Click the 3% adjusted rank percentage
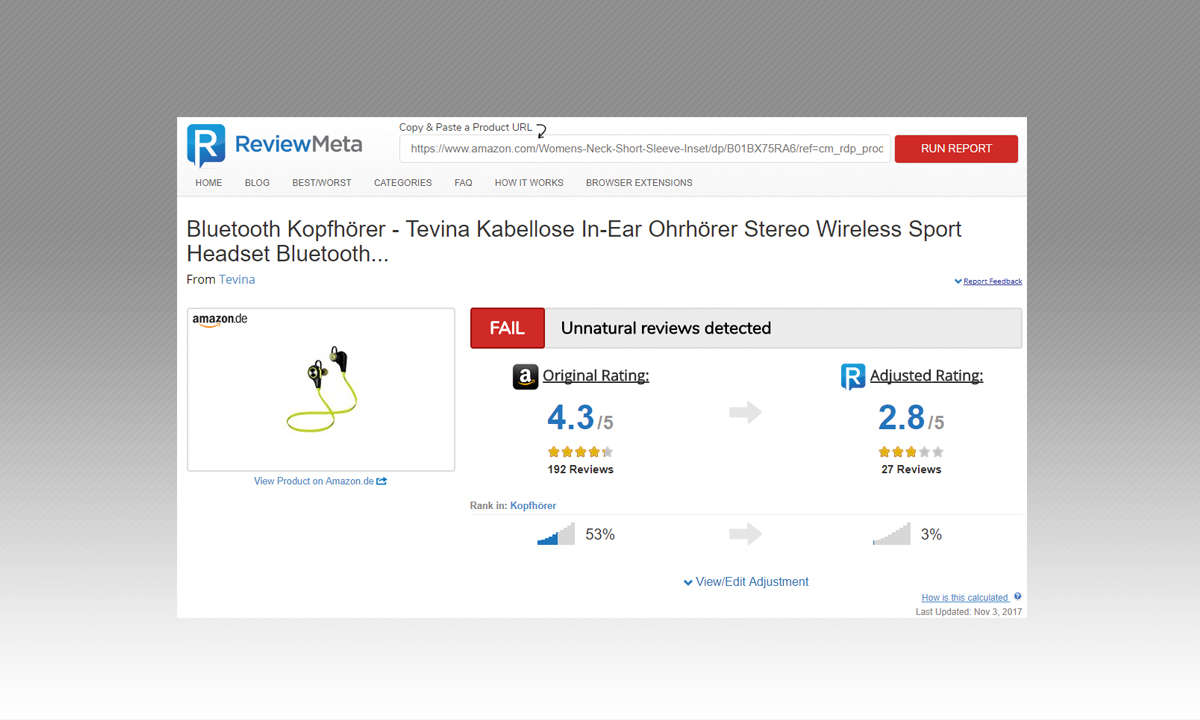1200x720 pixels. click(x=931, y=535)
